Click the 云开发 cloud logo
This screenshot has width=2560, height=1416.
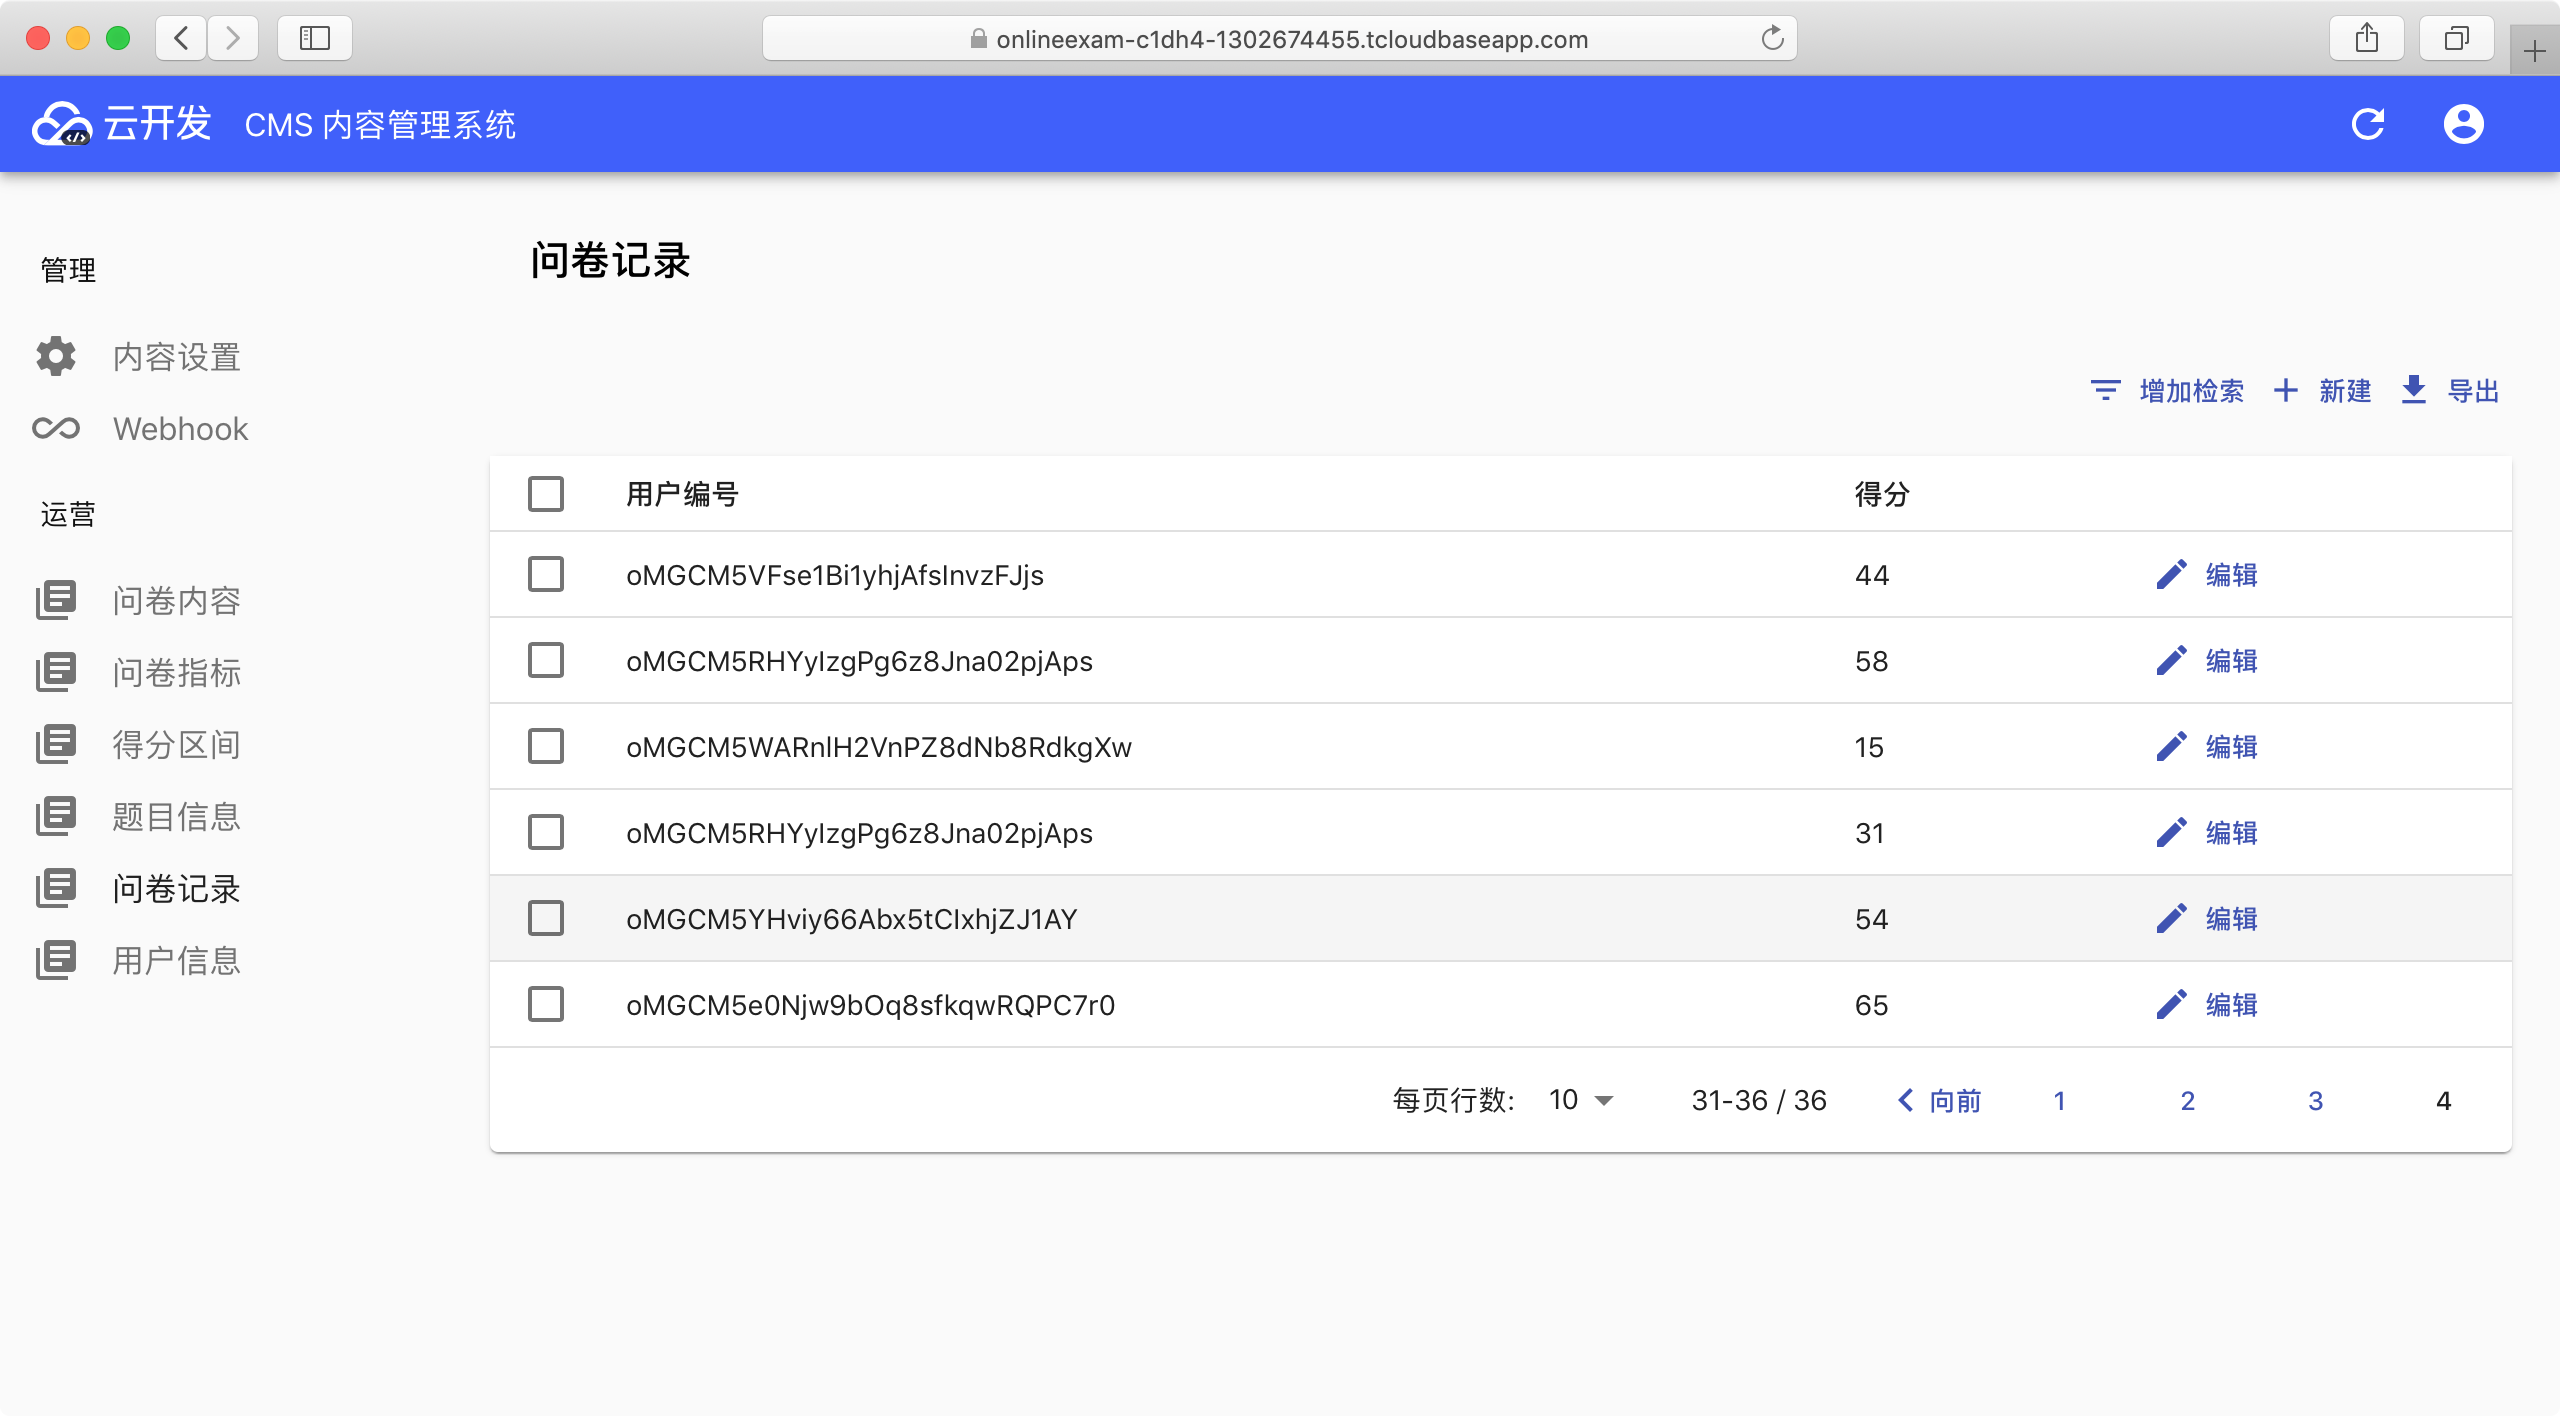pyautogui.click(x=62, y=124)
